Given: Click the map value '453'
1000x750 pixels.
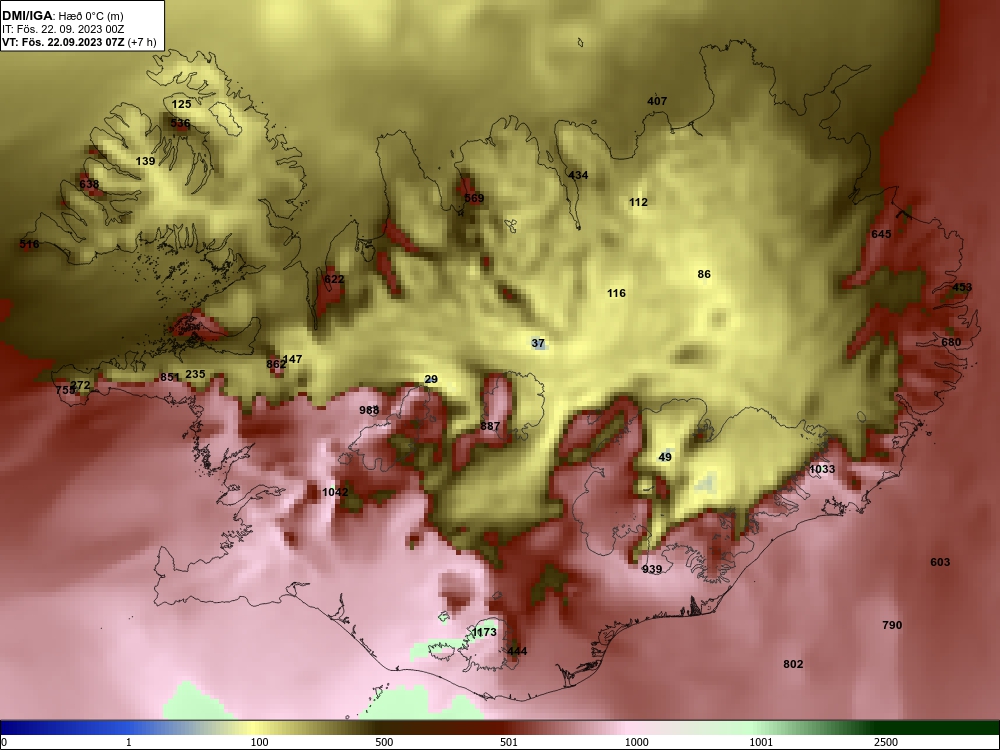Looking at the screenshot, I should pos(962,288).
